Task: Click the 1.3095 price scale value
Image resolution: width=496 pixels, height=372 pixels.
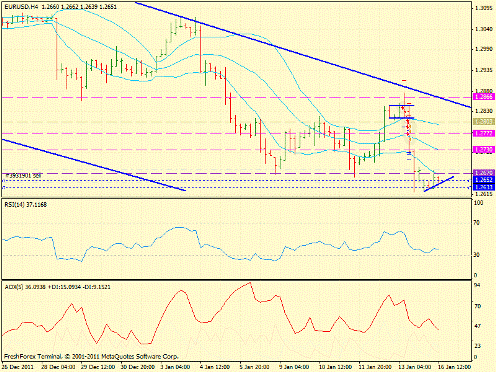Action: 484,8
